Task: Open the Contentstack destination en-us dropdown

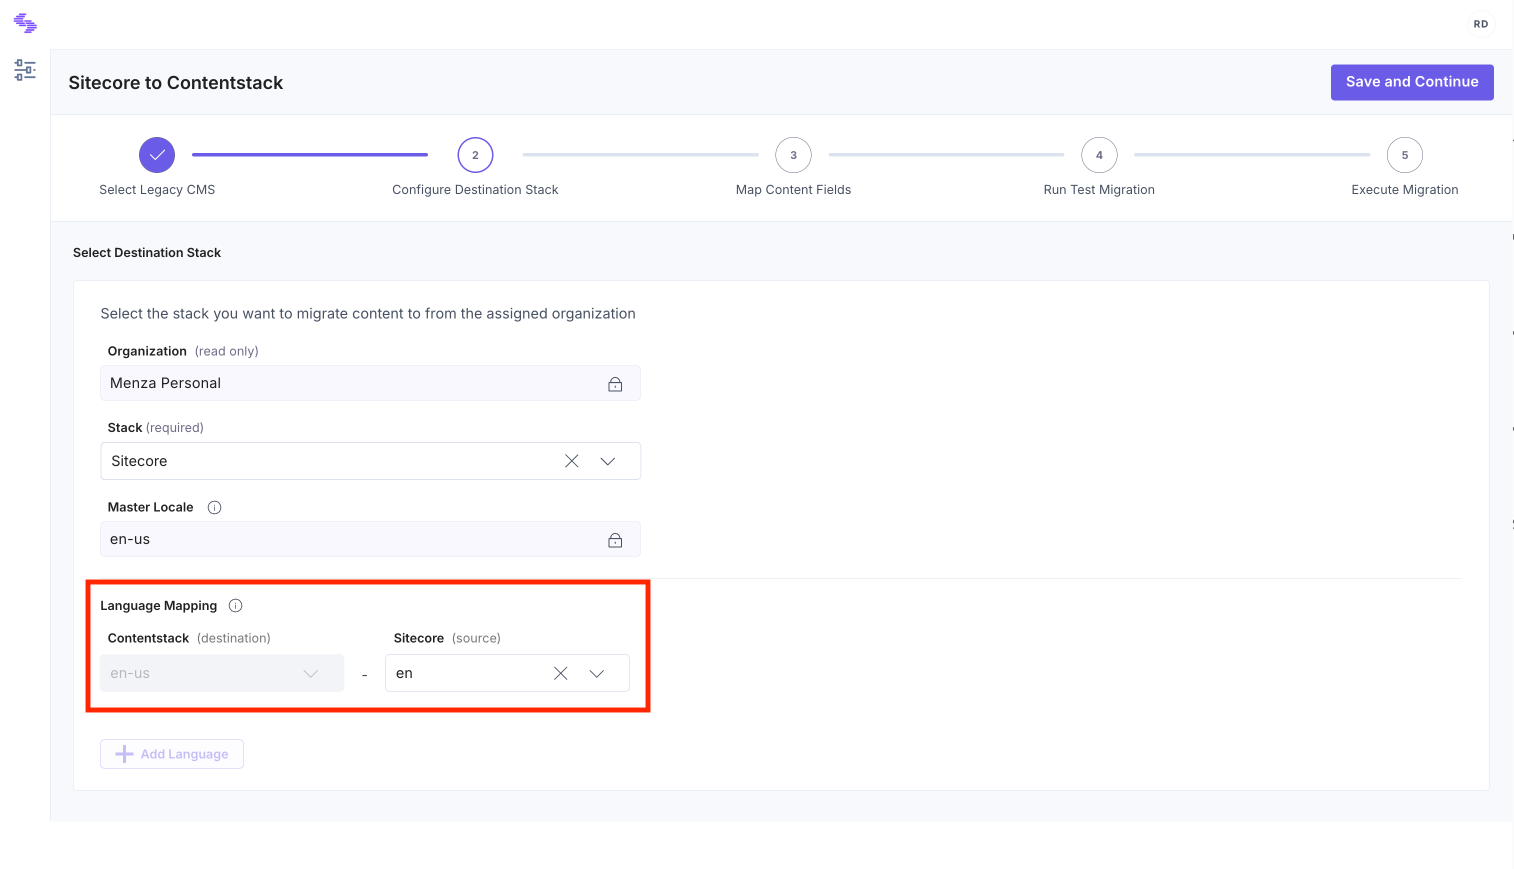Action: pos(222,673)
